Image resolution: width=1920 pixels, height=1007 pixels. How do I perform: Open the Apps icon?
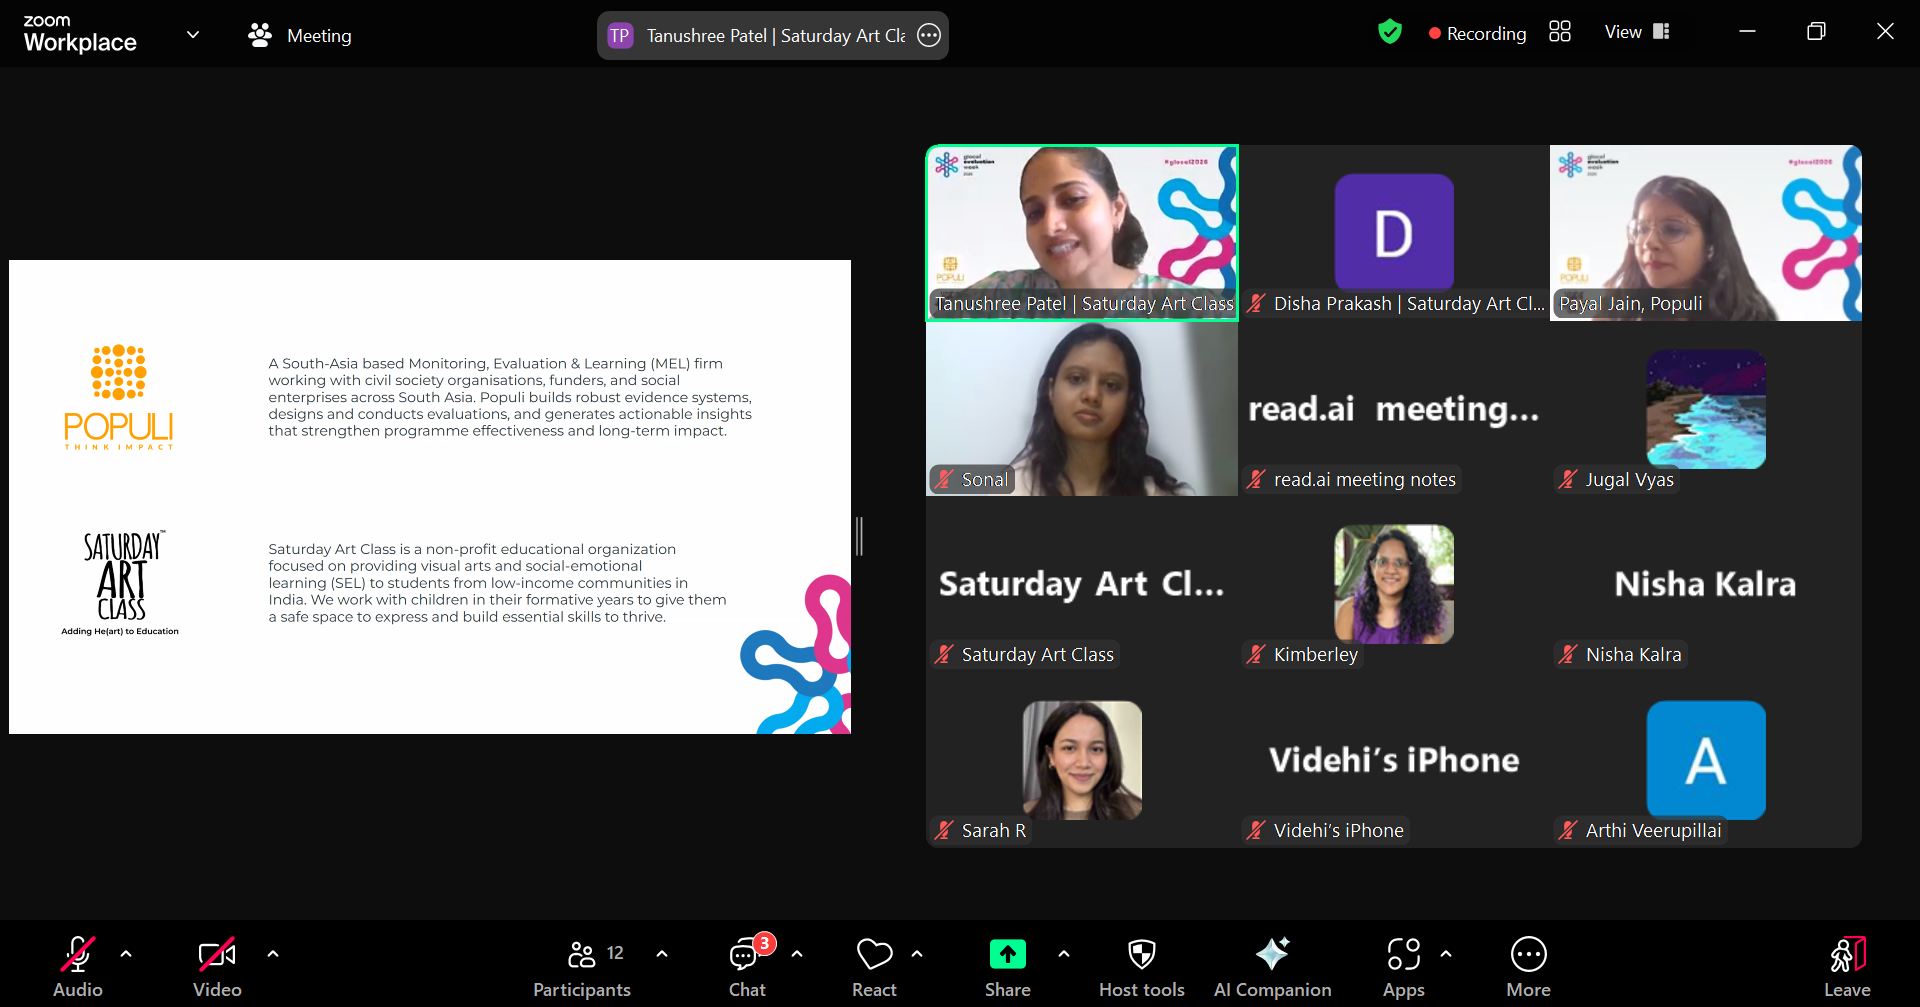coord(1404,955)
